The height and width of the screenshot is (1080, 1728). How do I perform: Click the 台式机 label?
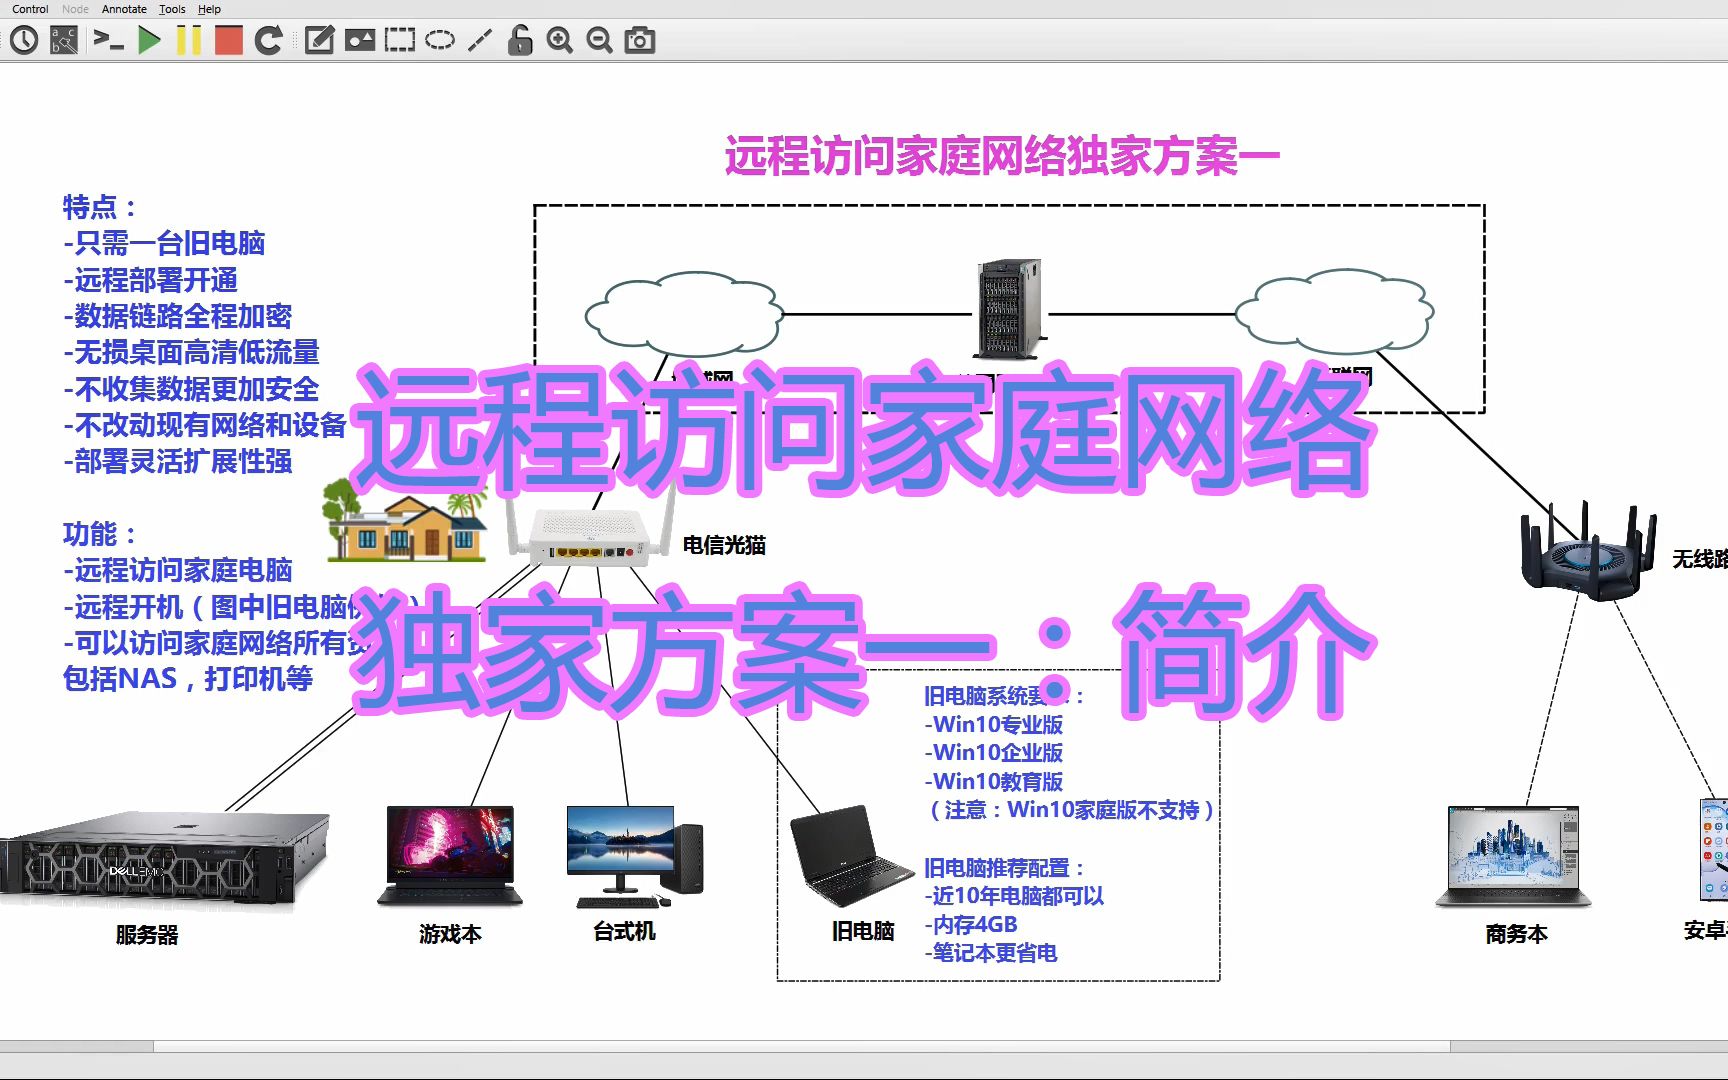pos(625,931)
